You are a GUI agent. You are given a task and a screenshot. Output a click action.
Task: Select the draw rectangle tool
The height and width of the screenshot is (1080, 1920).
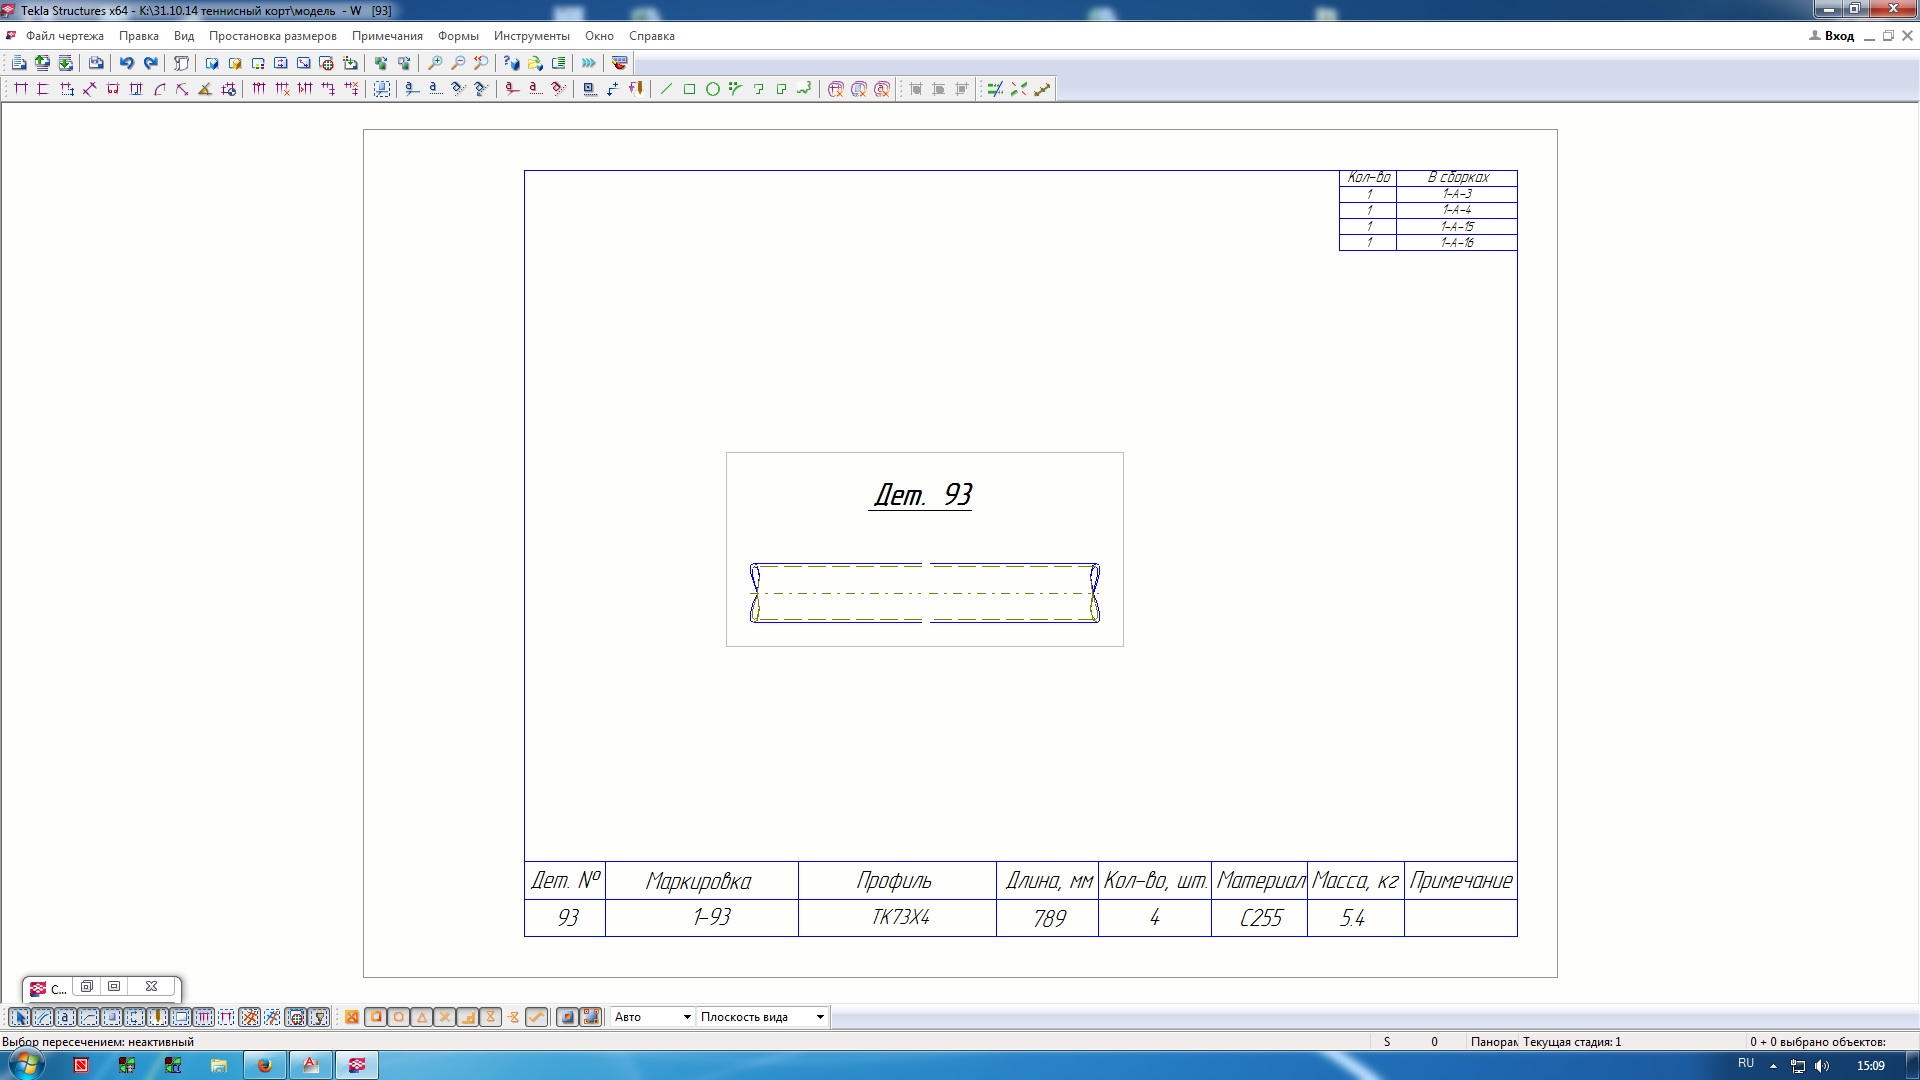(689, 89)
